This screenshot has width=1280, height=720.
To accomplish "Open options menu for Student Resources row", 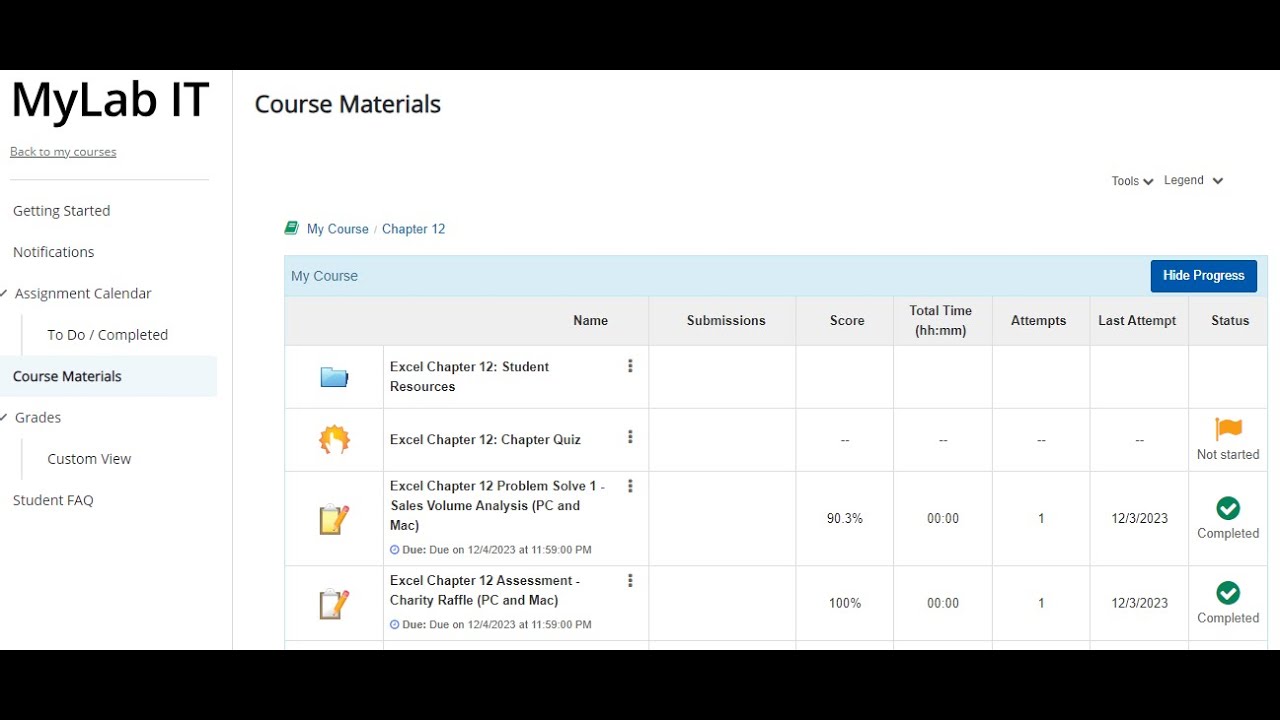I will pyautogui.click(x=630, y=366).
